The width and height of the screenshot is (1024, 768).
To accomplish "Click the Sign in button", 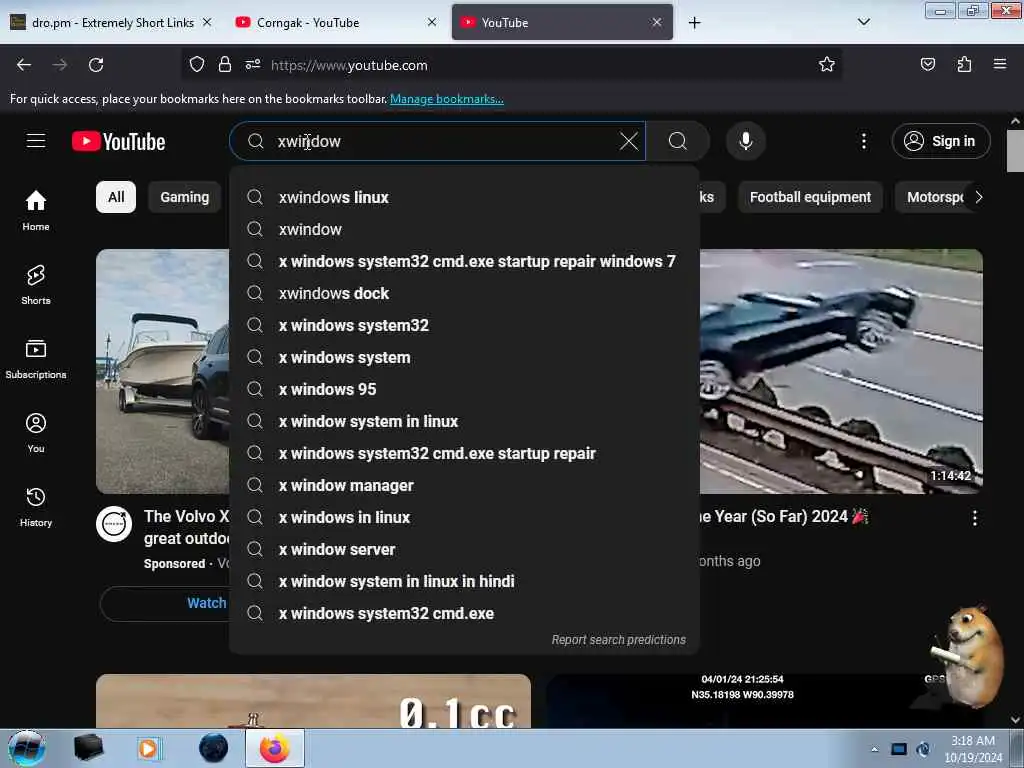I will click(940, 141).
